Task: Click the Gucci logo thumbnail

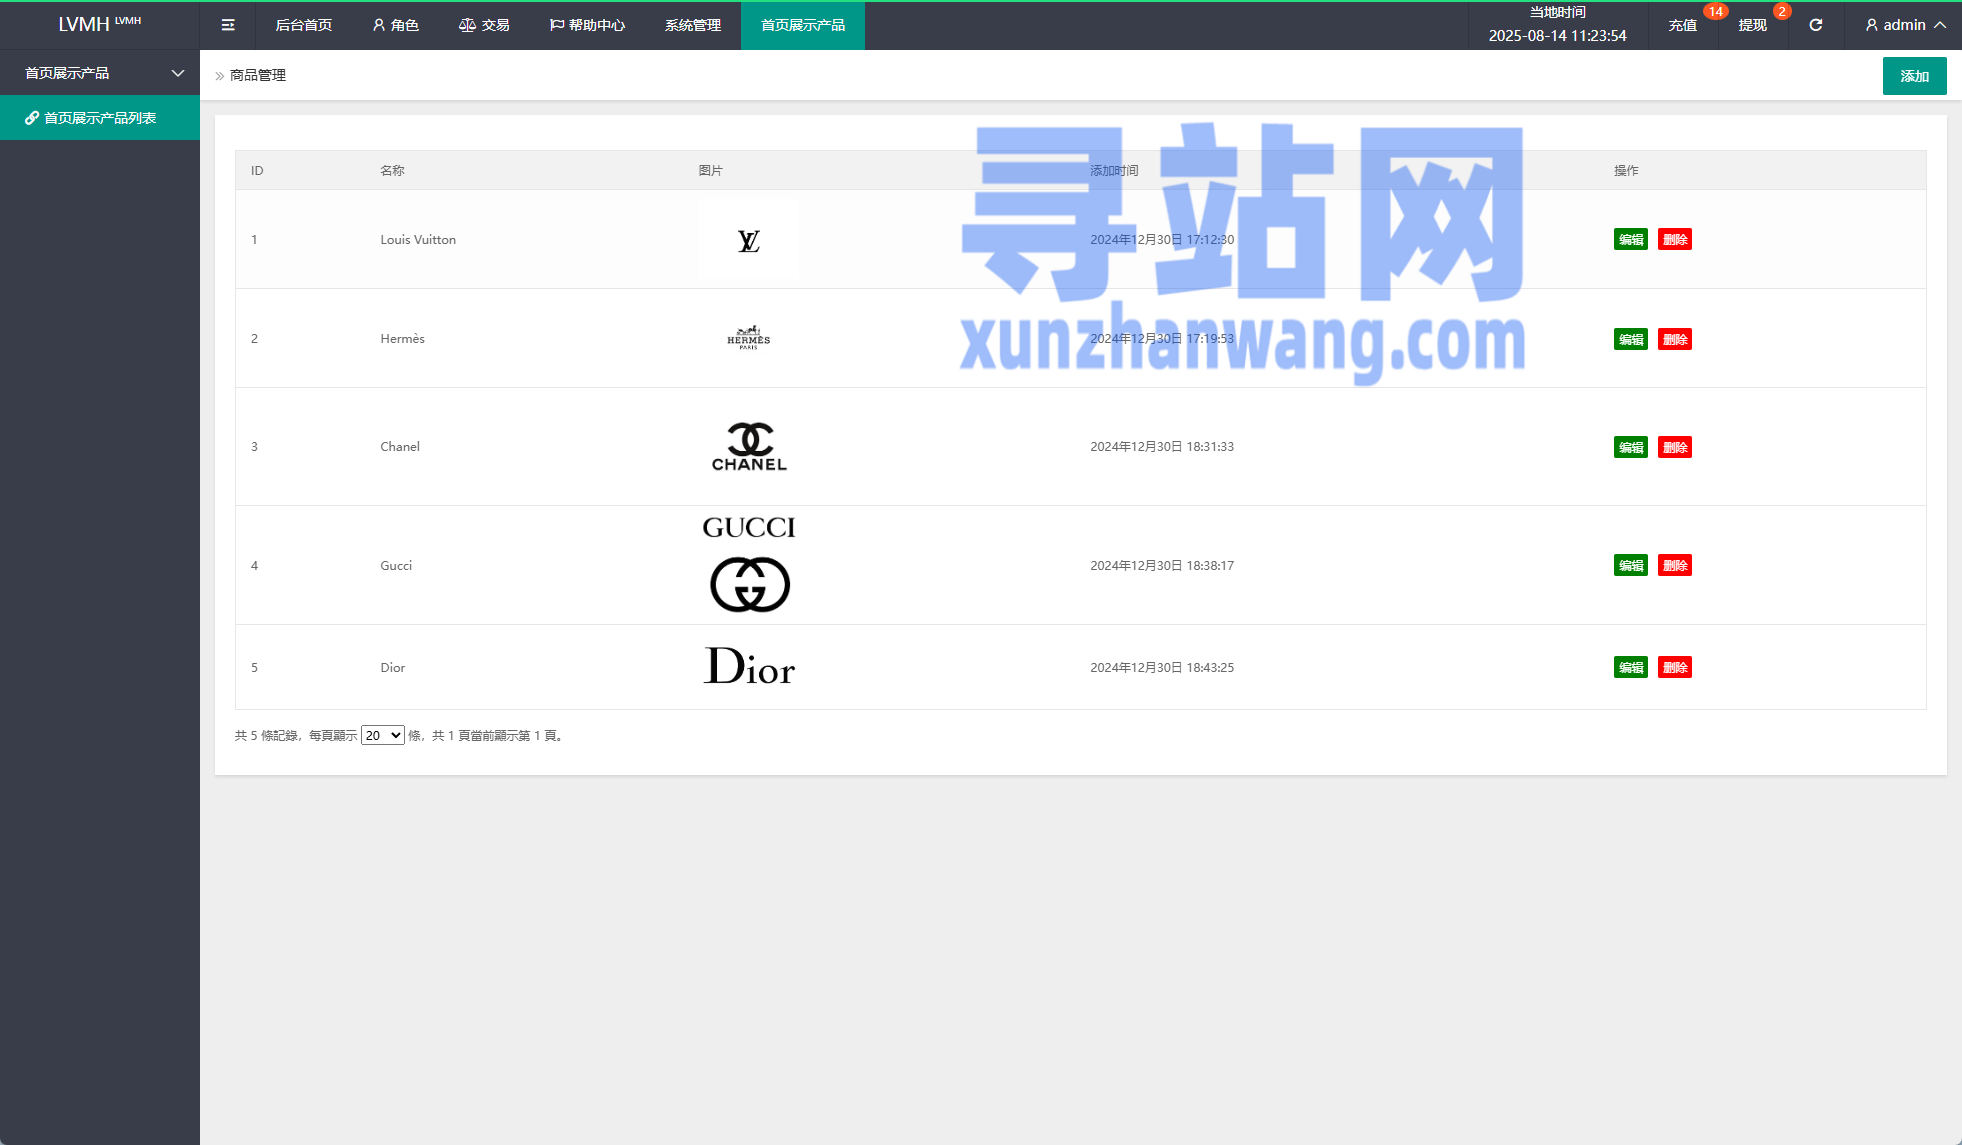Action: click(x=749, y=565)
